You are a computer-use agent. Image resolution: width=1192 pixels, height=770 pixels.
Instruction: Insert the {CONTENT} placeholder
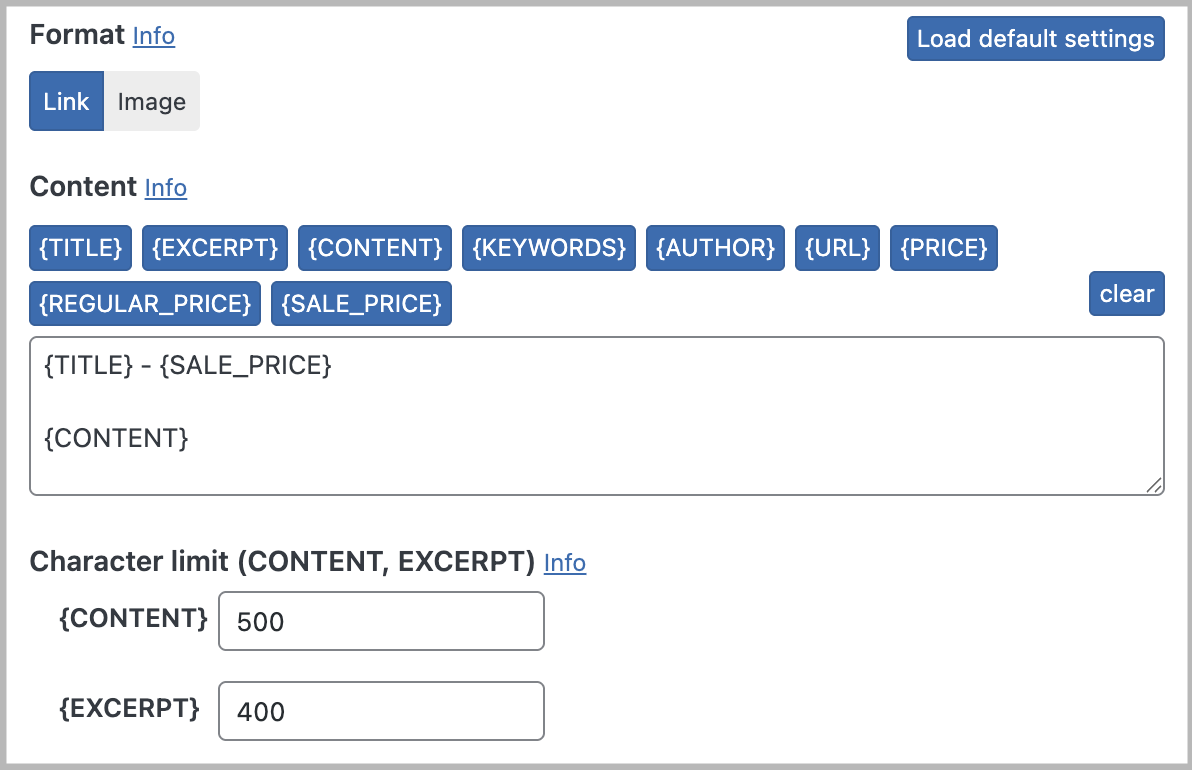click(374, 248)
